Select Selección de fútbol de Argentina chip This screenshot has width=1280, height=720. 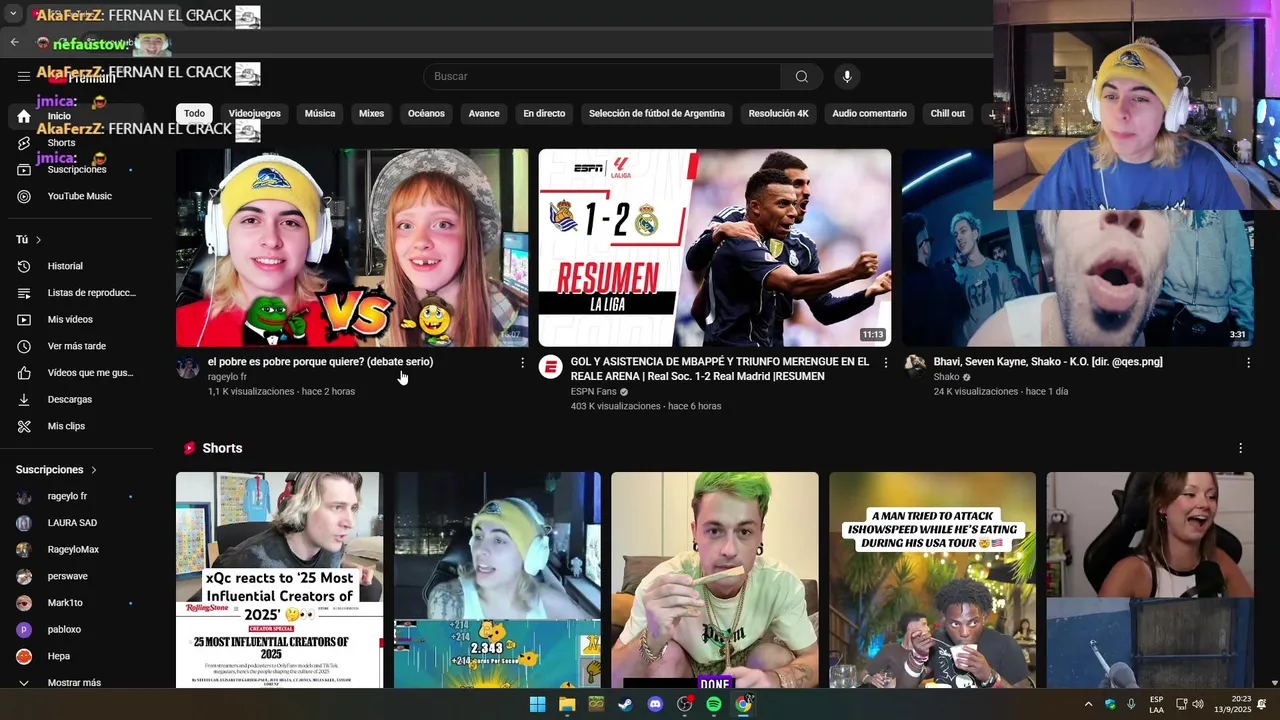coord(657,114)
